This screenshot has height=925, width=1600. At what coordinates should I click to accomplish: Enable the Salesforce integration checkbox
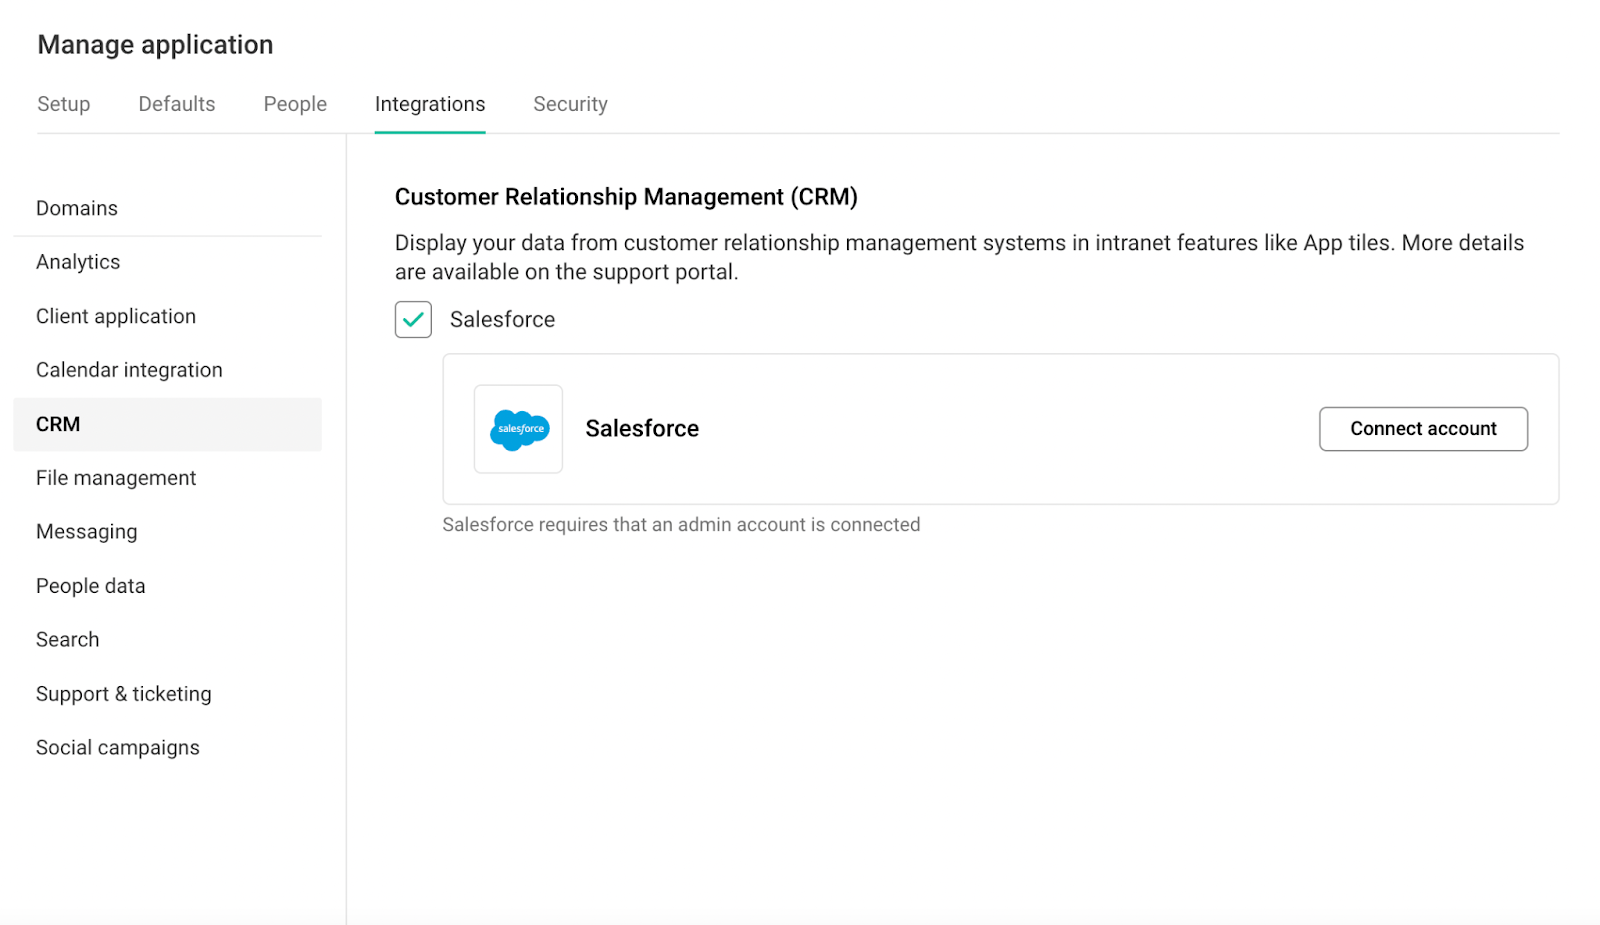[x=413, y=320]
